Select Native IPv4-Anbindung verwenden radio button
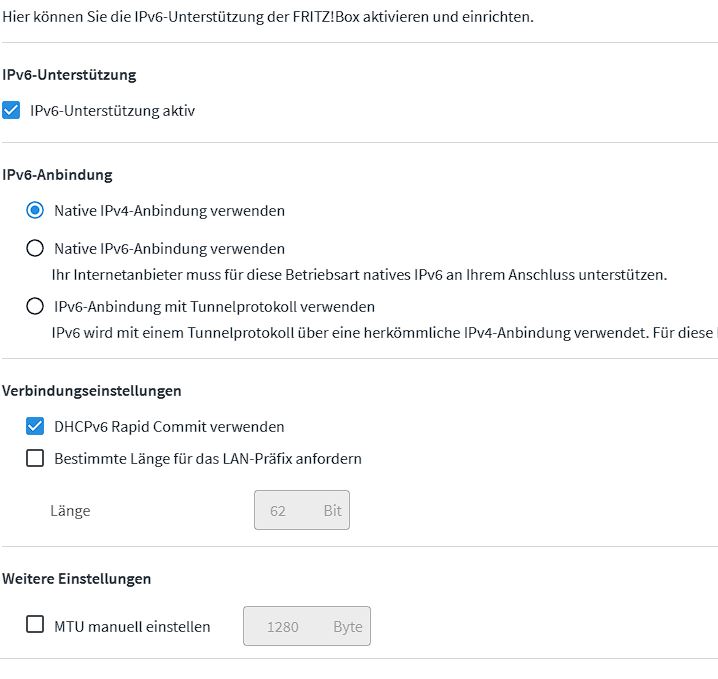 click(x=35, y=211)
